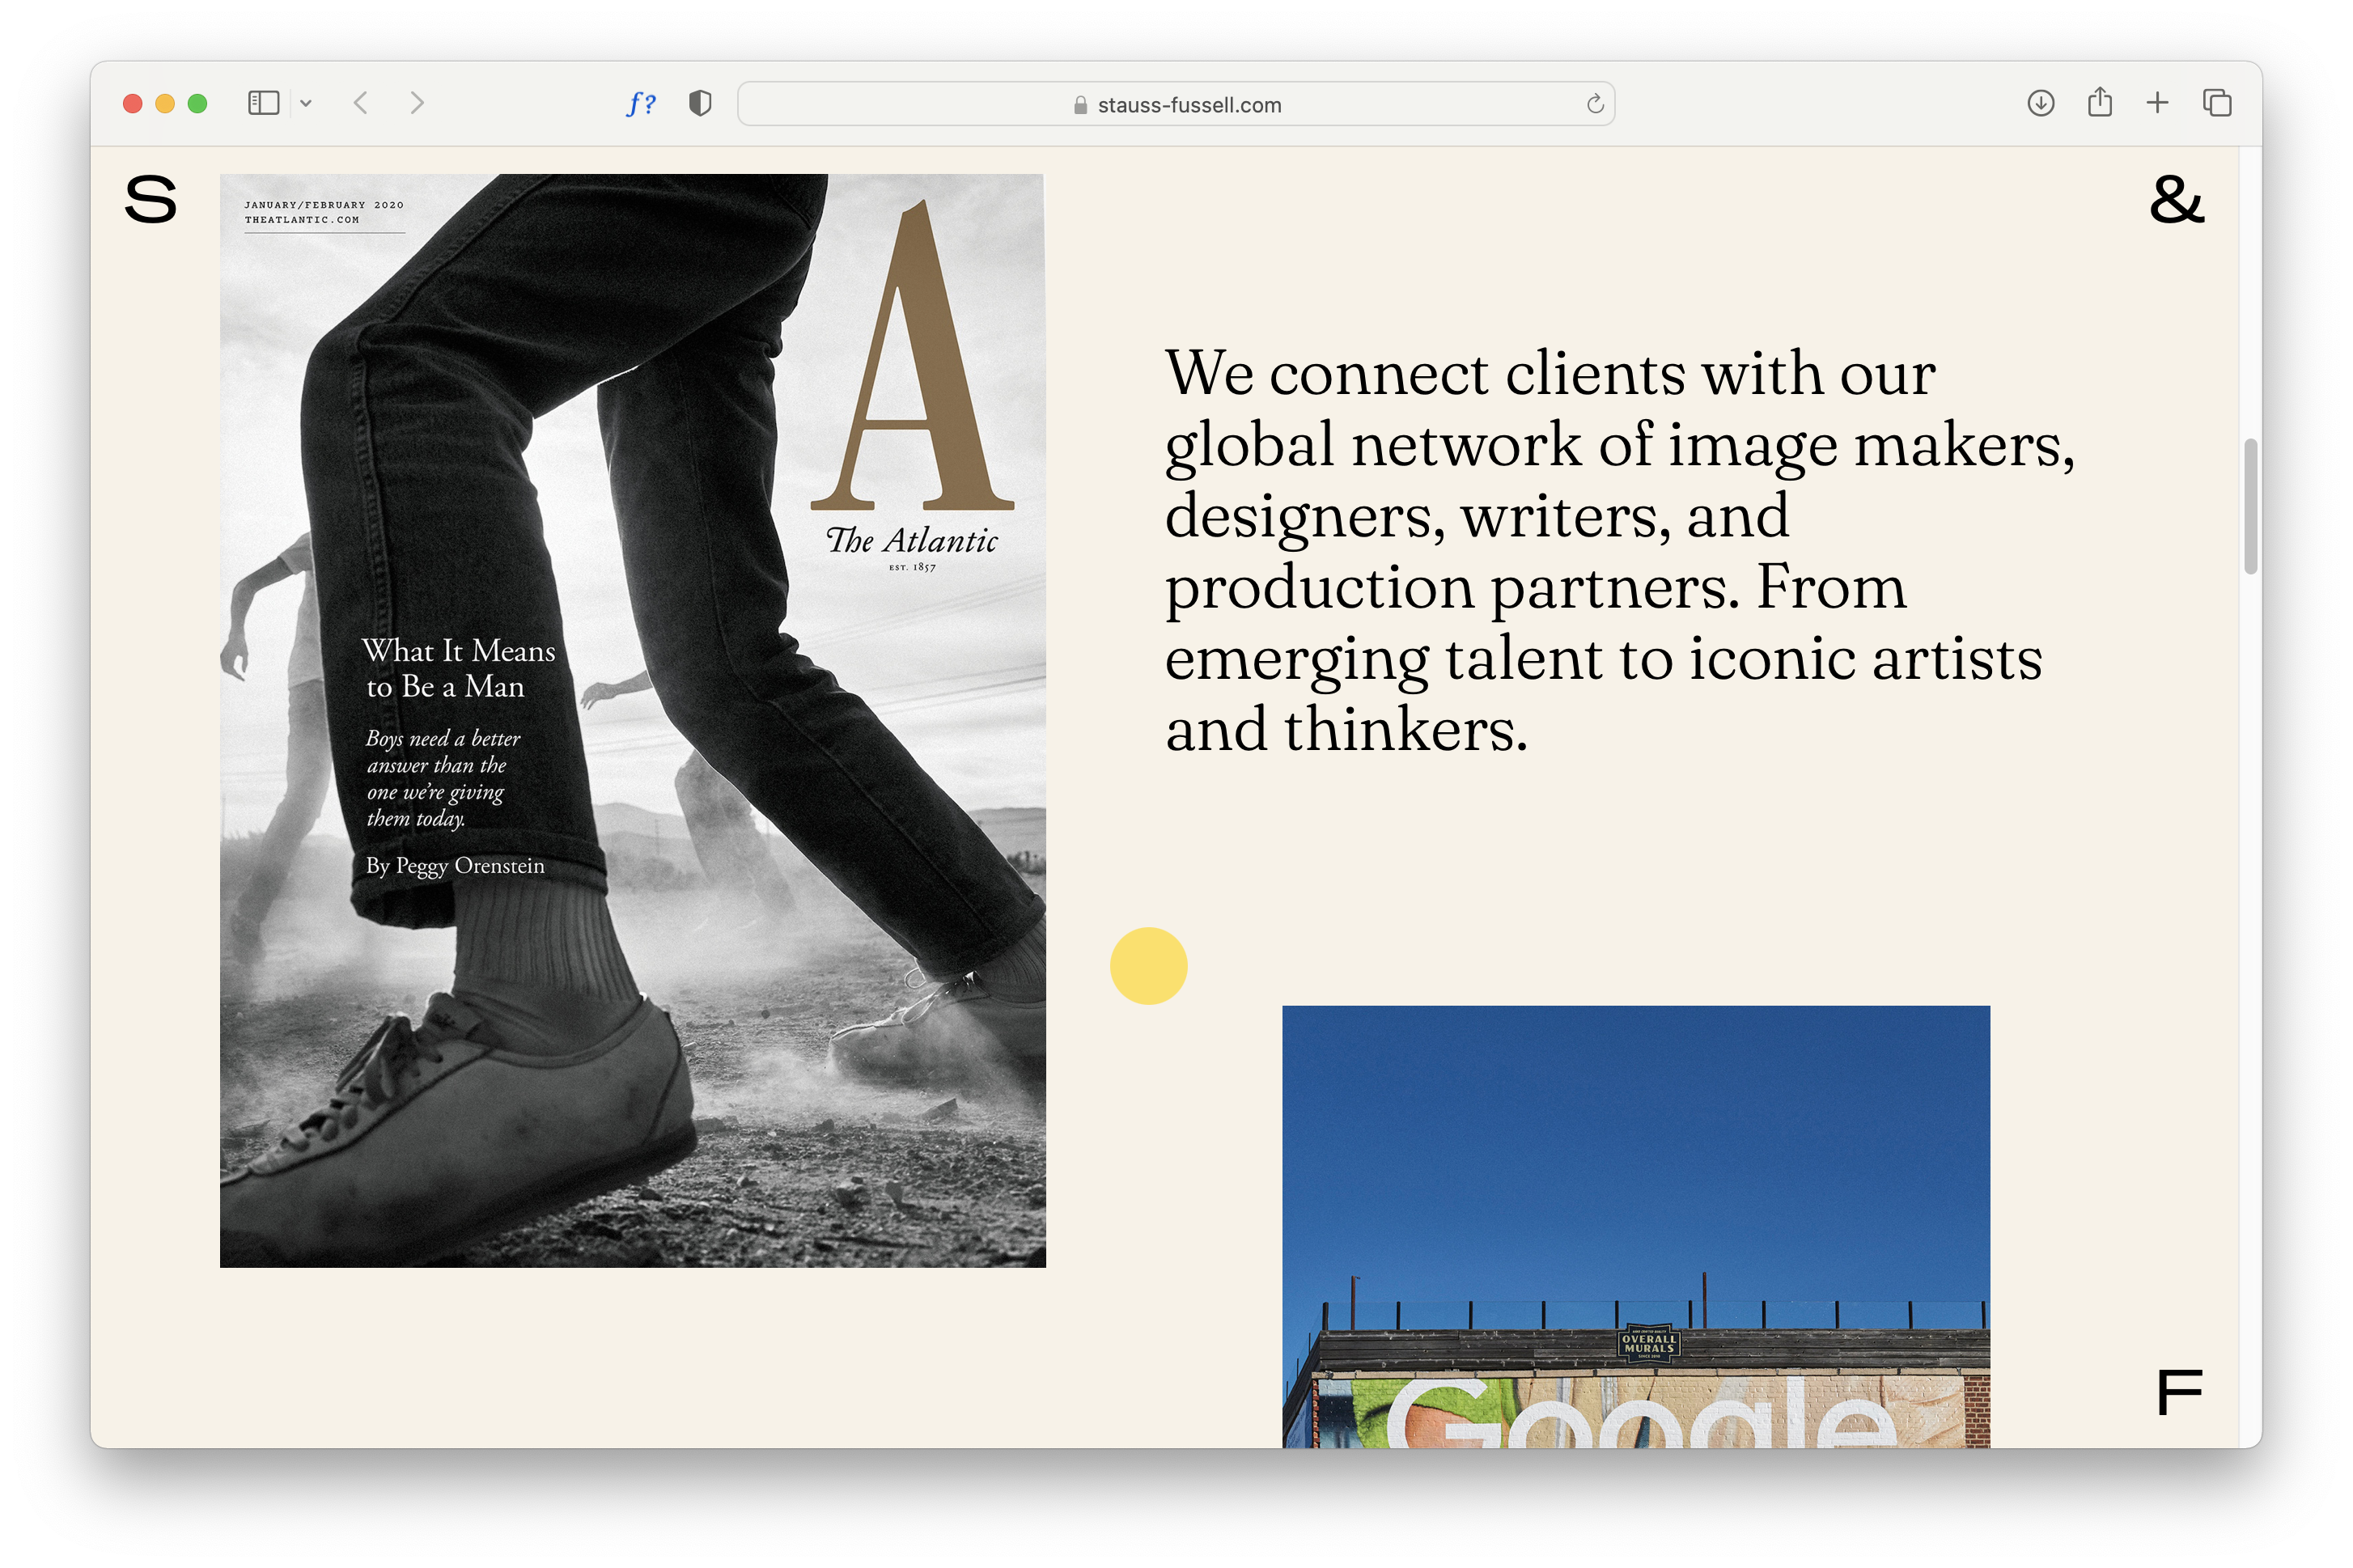Close the Safari window
This screenshot has width=2353, height=1568.
pyautogui.click(x=132, y=103)
